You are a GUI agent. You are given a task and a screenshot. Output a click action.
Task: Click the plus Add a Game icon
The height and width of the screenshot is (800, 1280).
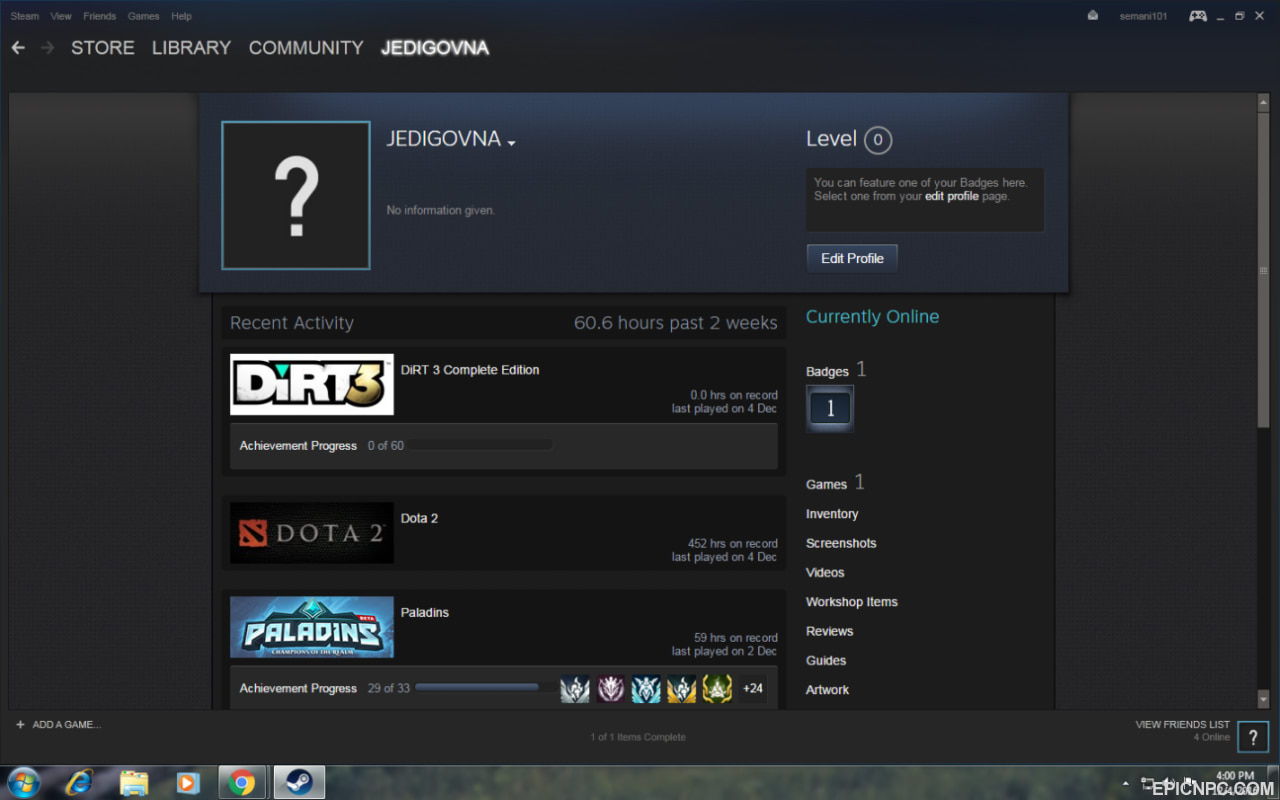(x=20, y=724)
